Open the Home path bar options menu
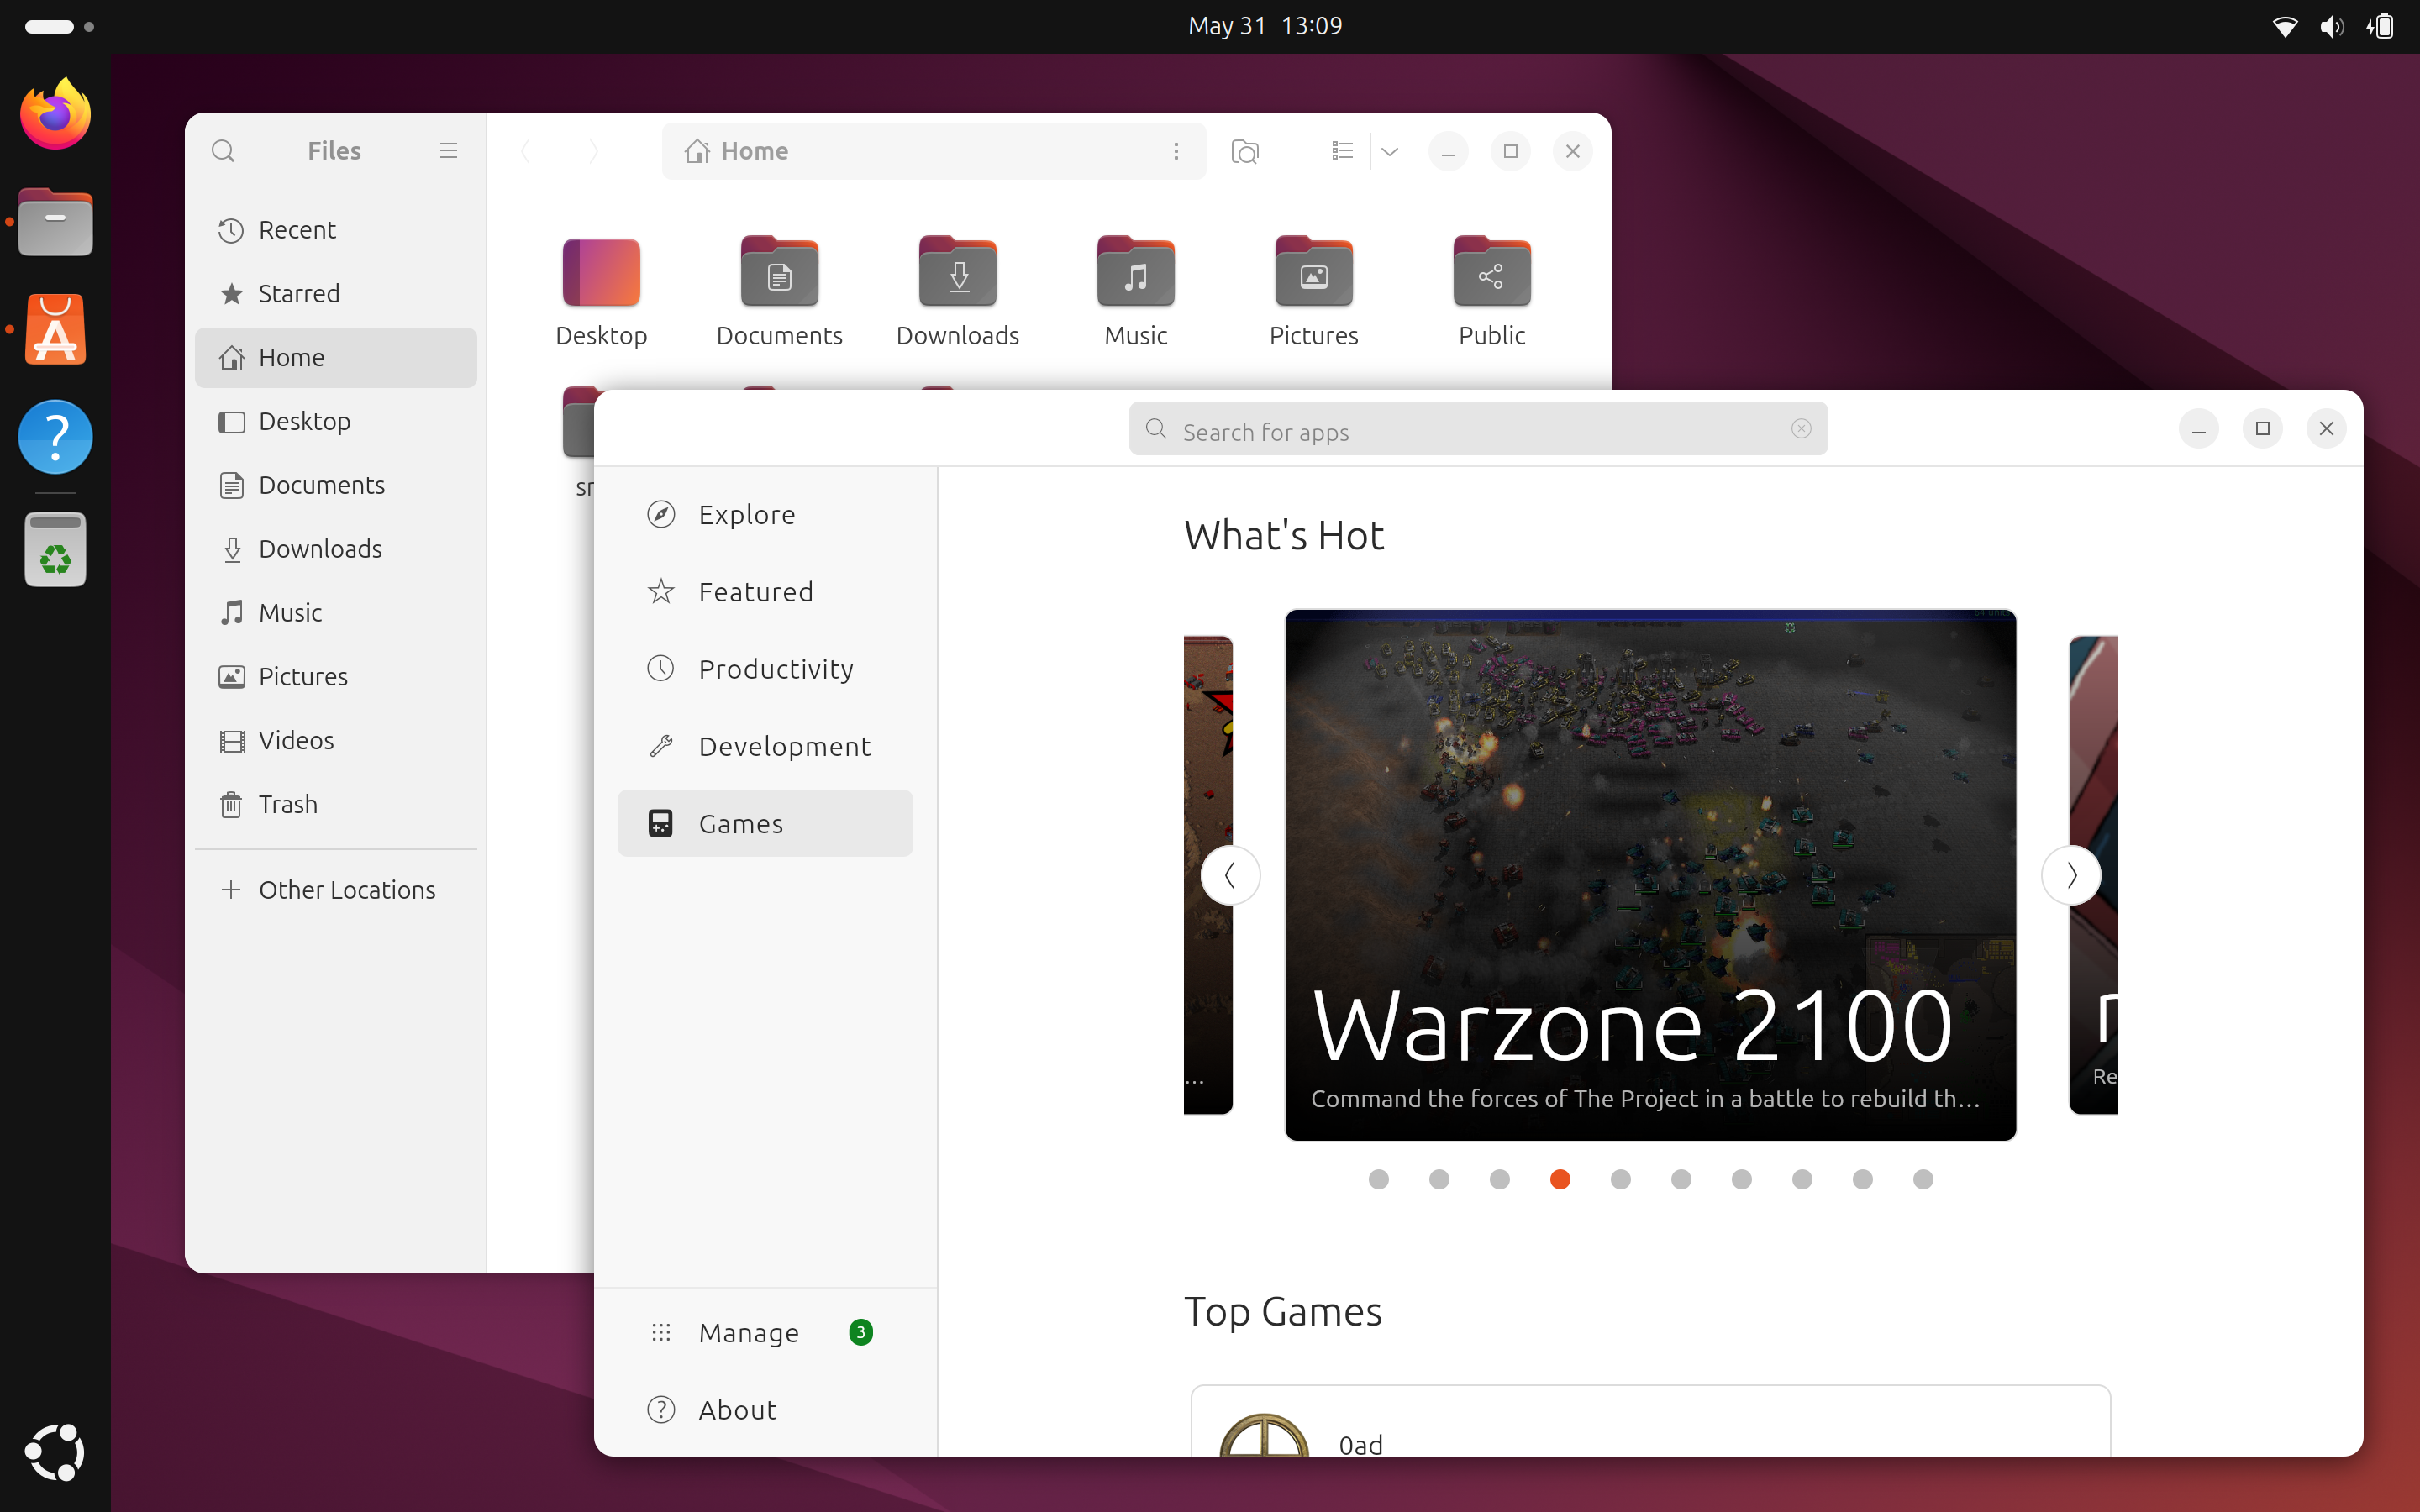Image resolution: width=2420 pixels, height=1512 pixels. 1176,151
